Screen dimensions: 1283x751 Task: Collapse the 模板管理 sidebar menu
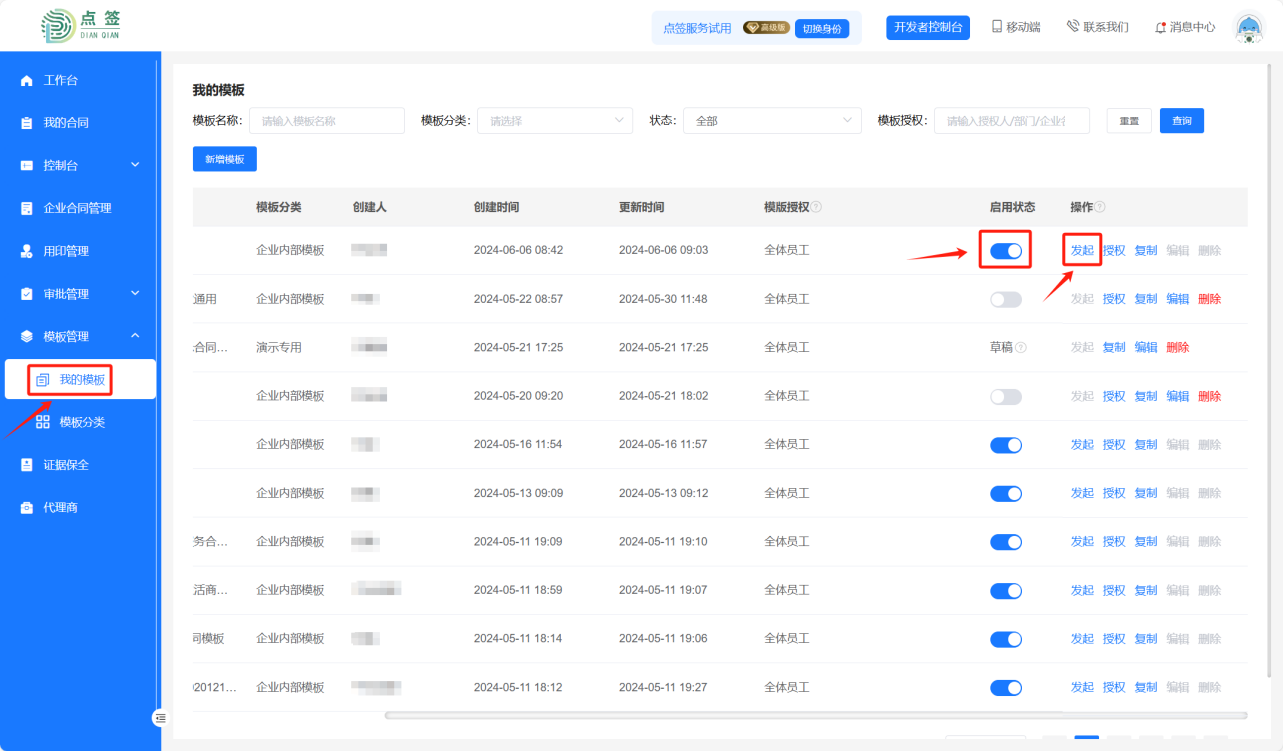coord(80,337)
